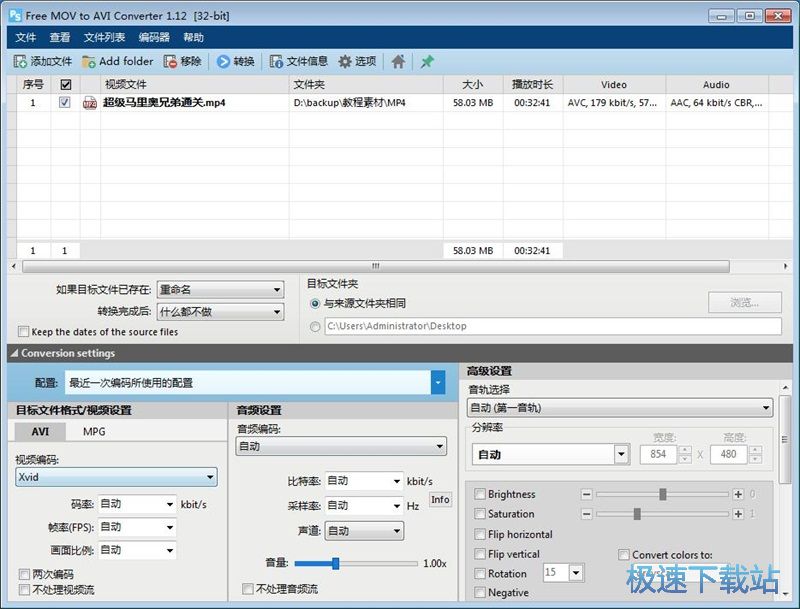Click the Info button beside sample rate
The height and width of the screenshot is (609, 800).
[x=440, y=499]
